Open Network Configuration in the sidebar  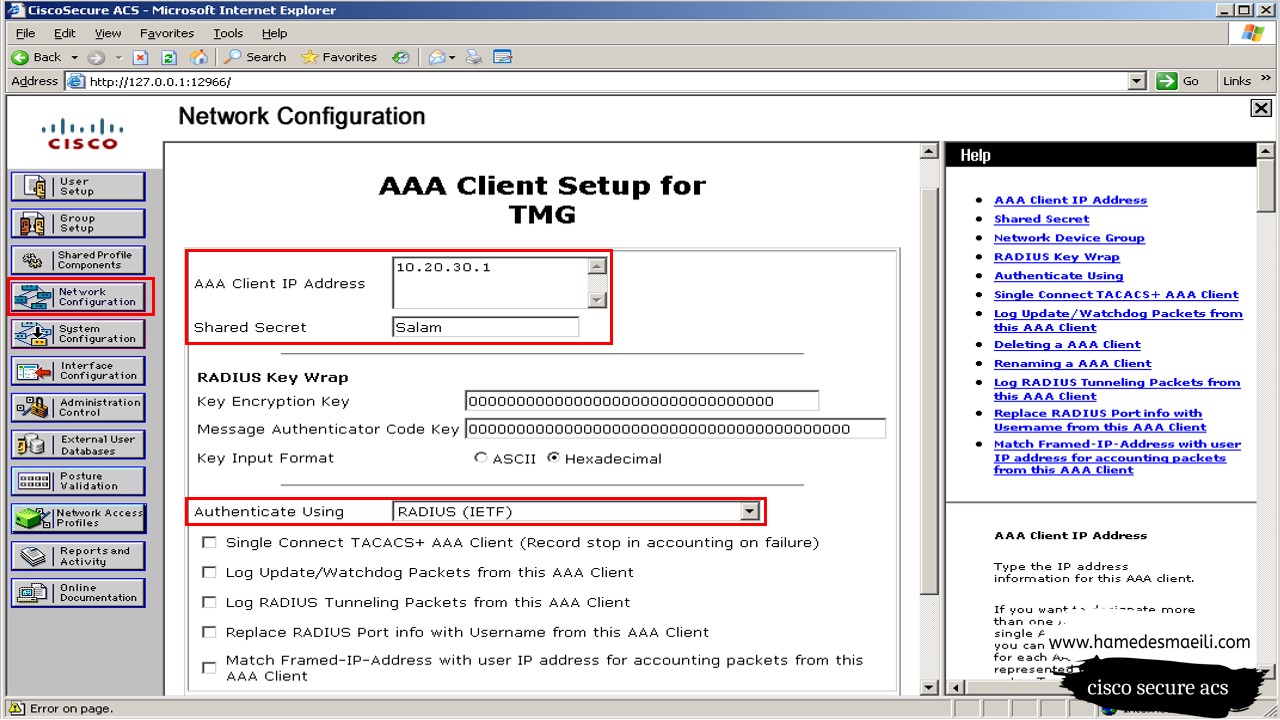[78, 297]
